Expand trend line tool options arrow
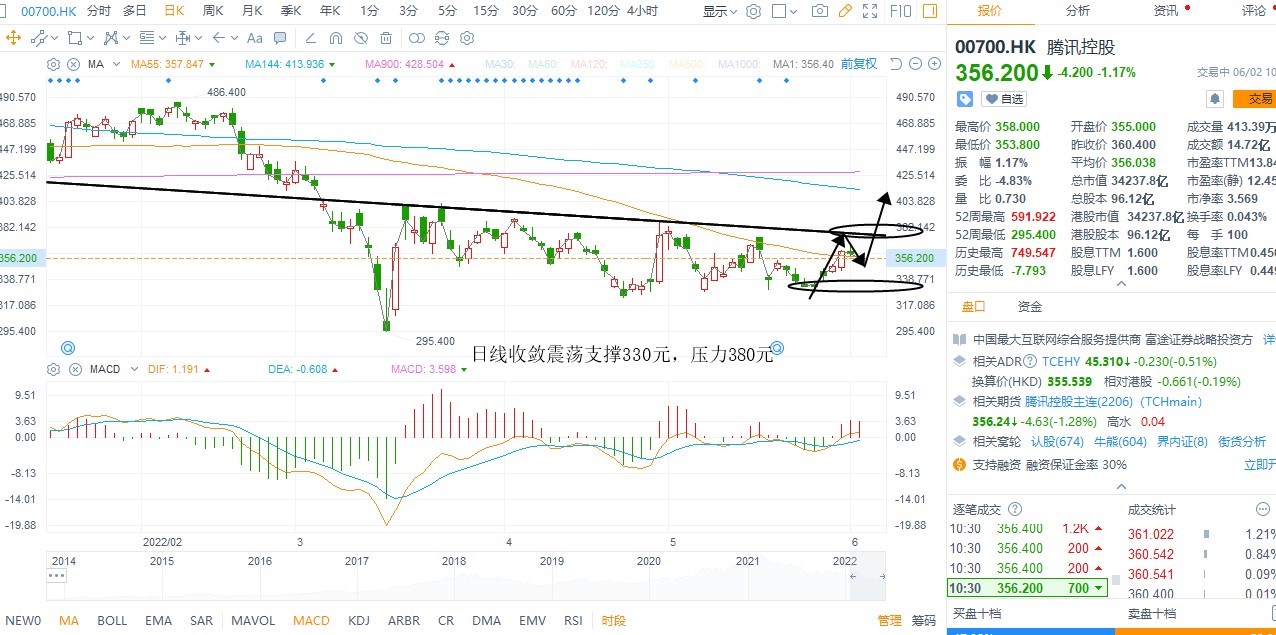Viewport: 1276px width, 635px height. point(55,38)
